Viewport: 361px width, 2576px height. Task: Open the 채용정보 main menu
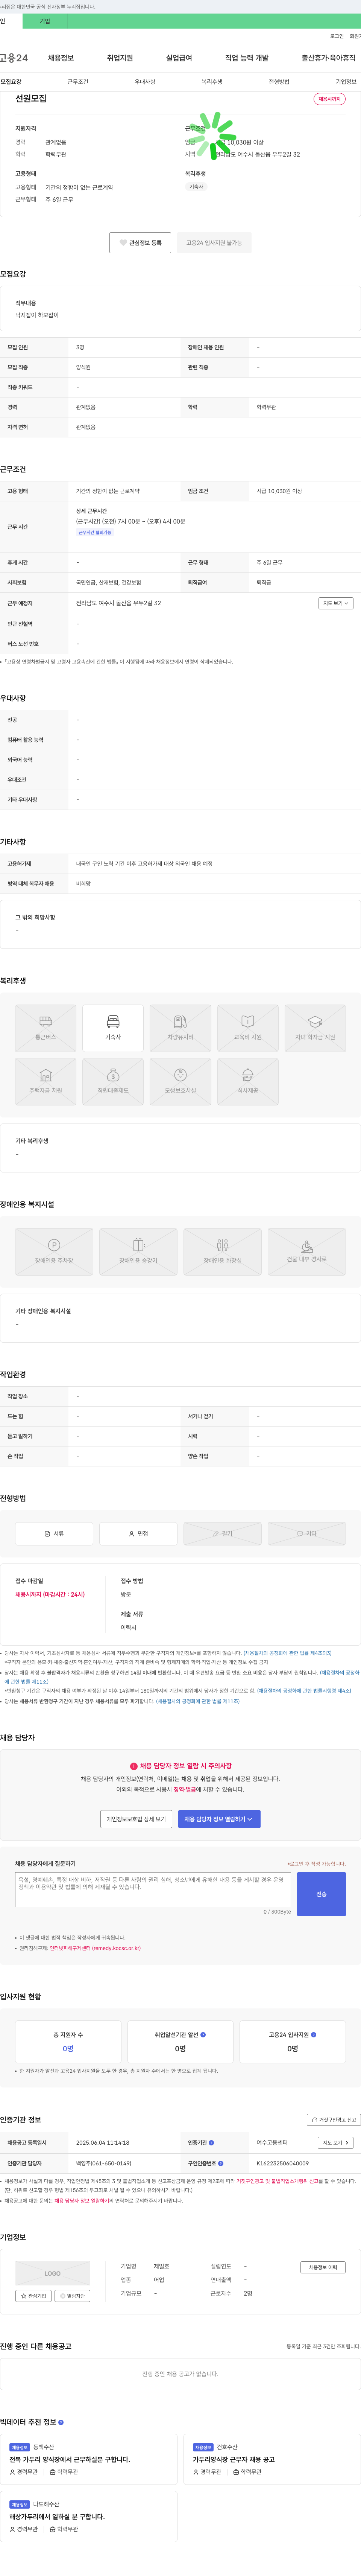[61, 58]
